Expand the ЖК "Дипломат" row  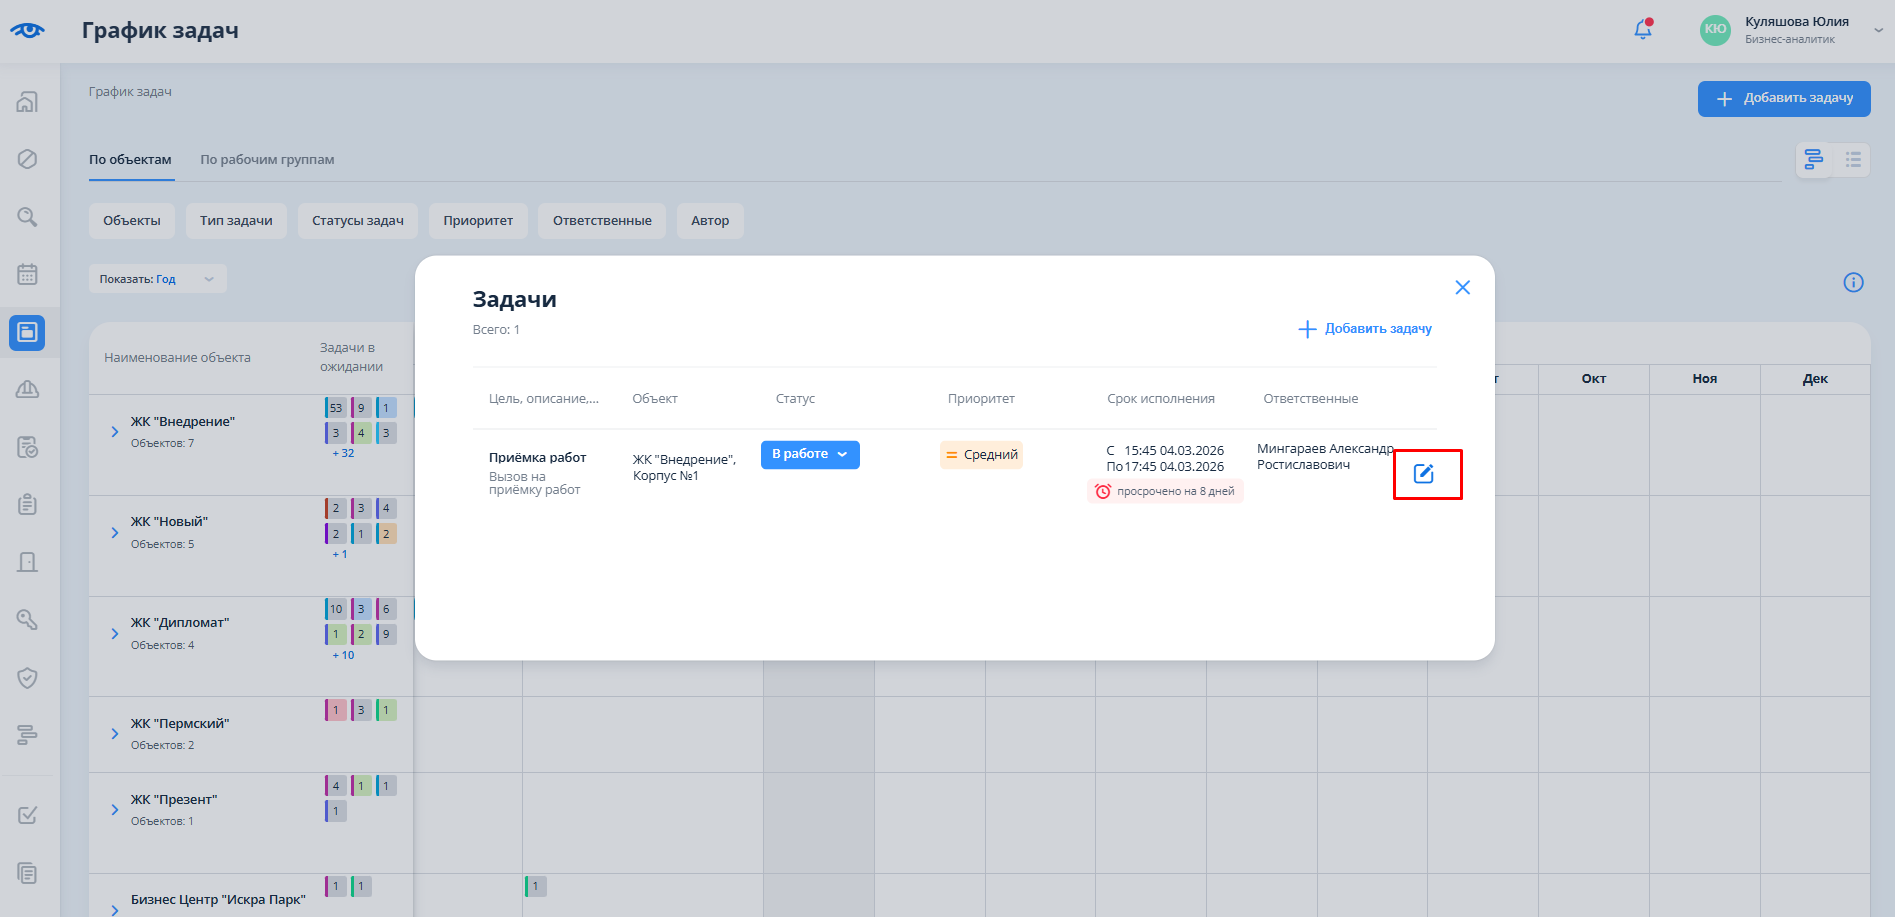pyautogui.click(x=115, y=634)
